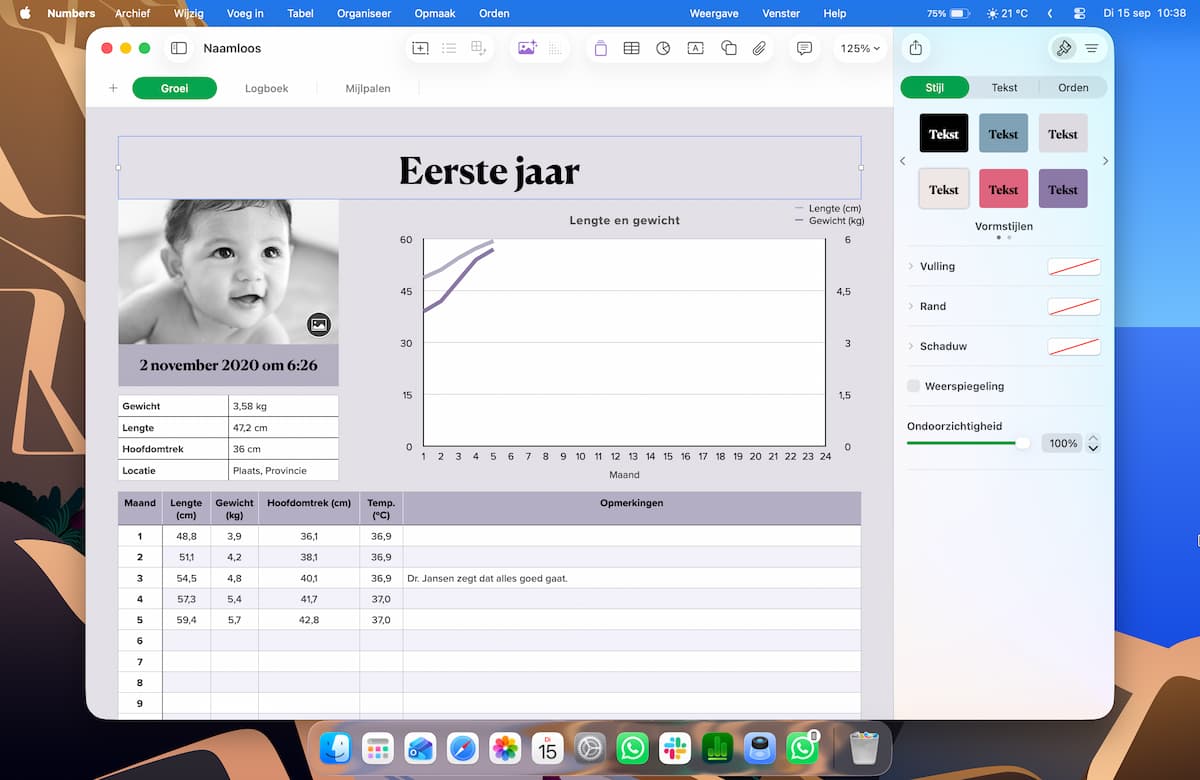The height and width of the screenshot is (780, 1200).
Task: Expand the Vulling section
Action: (911, 266)
